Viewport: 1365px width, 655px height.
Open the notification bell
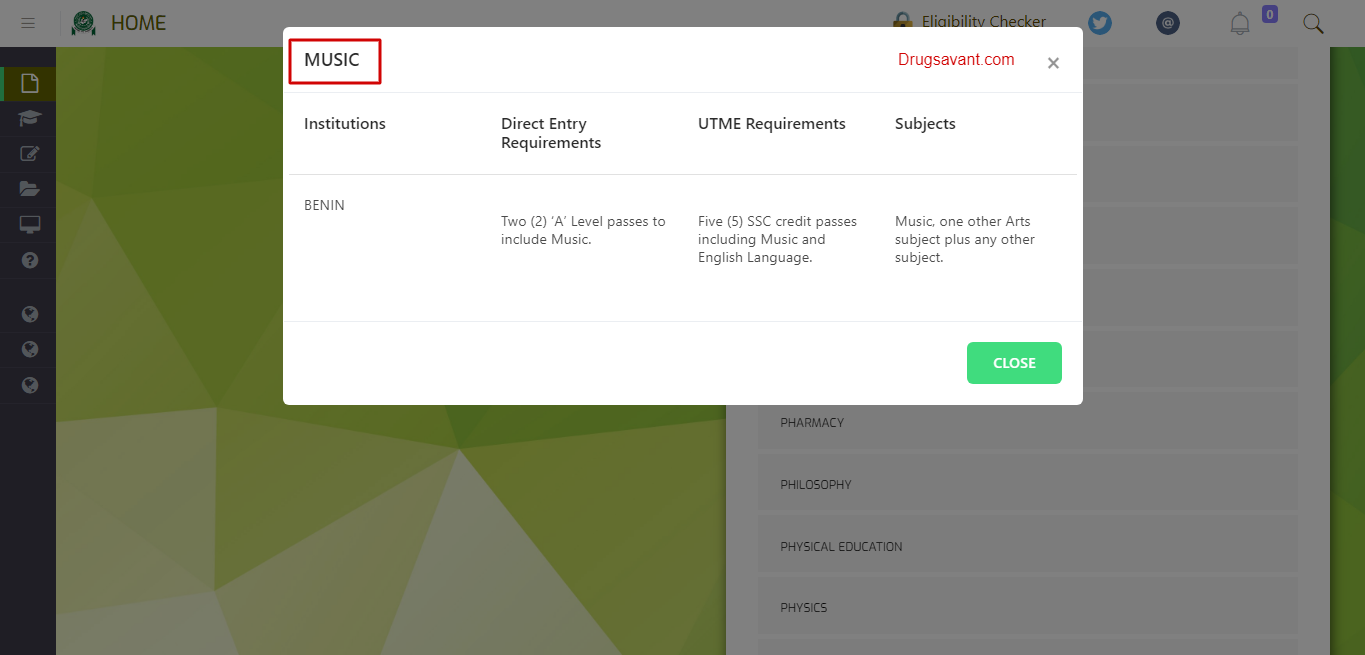(1240, 24)
